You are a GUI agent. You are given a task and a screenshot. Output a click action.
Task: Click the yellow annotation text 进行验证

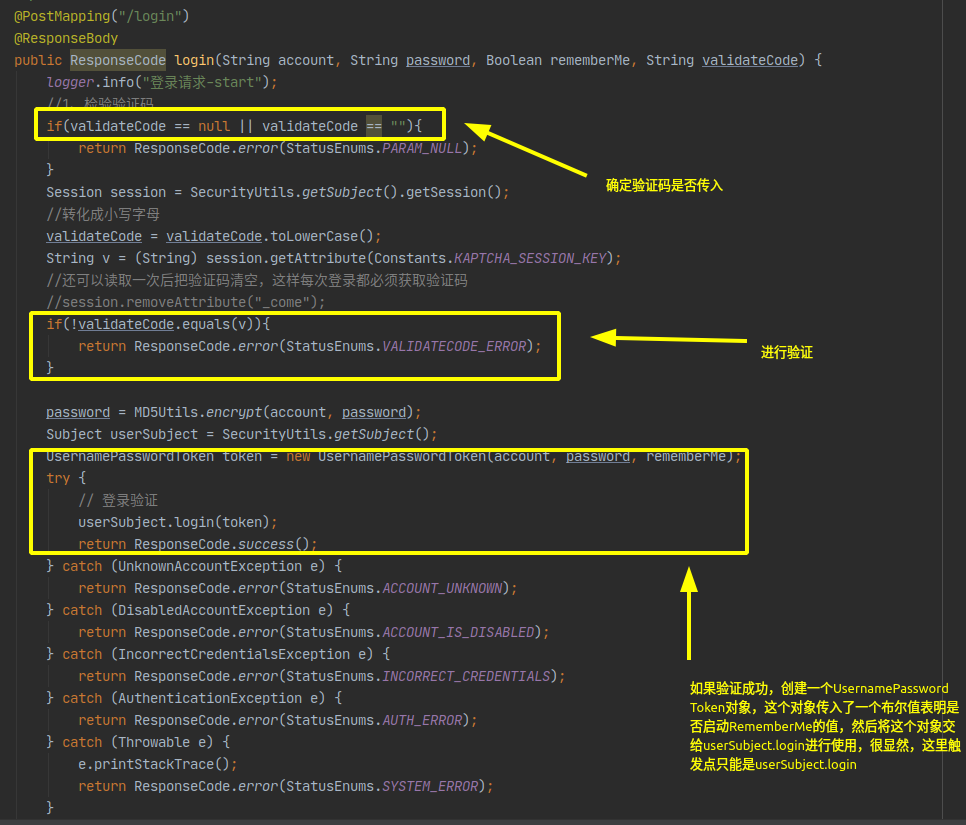[787, 352]
